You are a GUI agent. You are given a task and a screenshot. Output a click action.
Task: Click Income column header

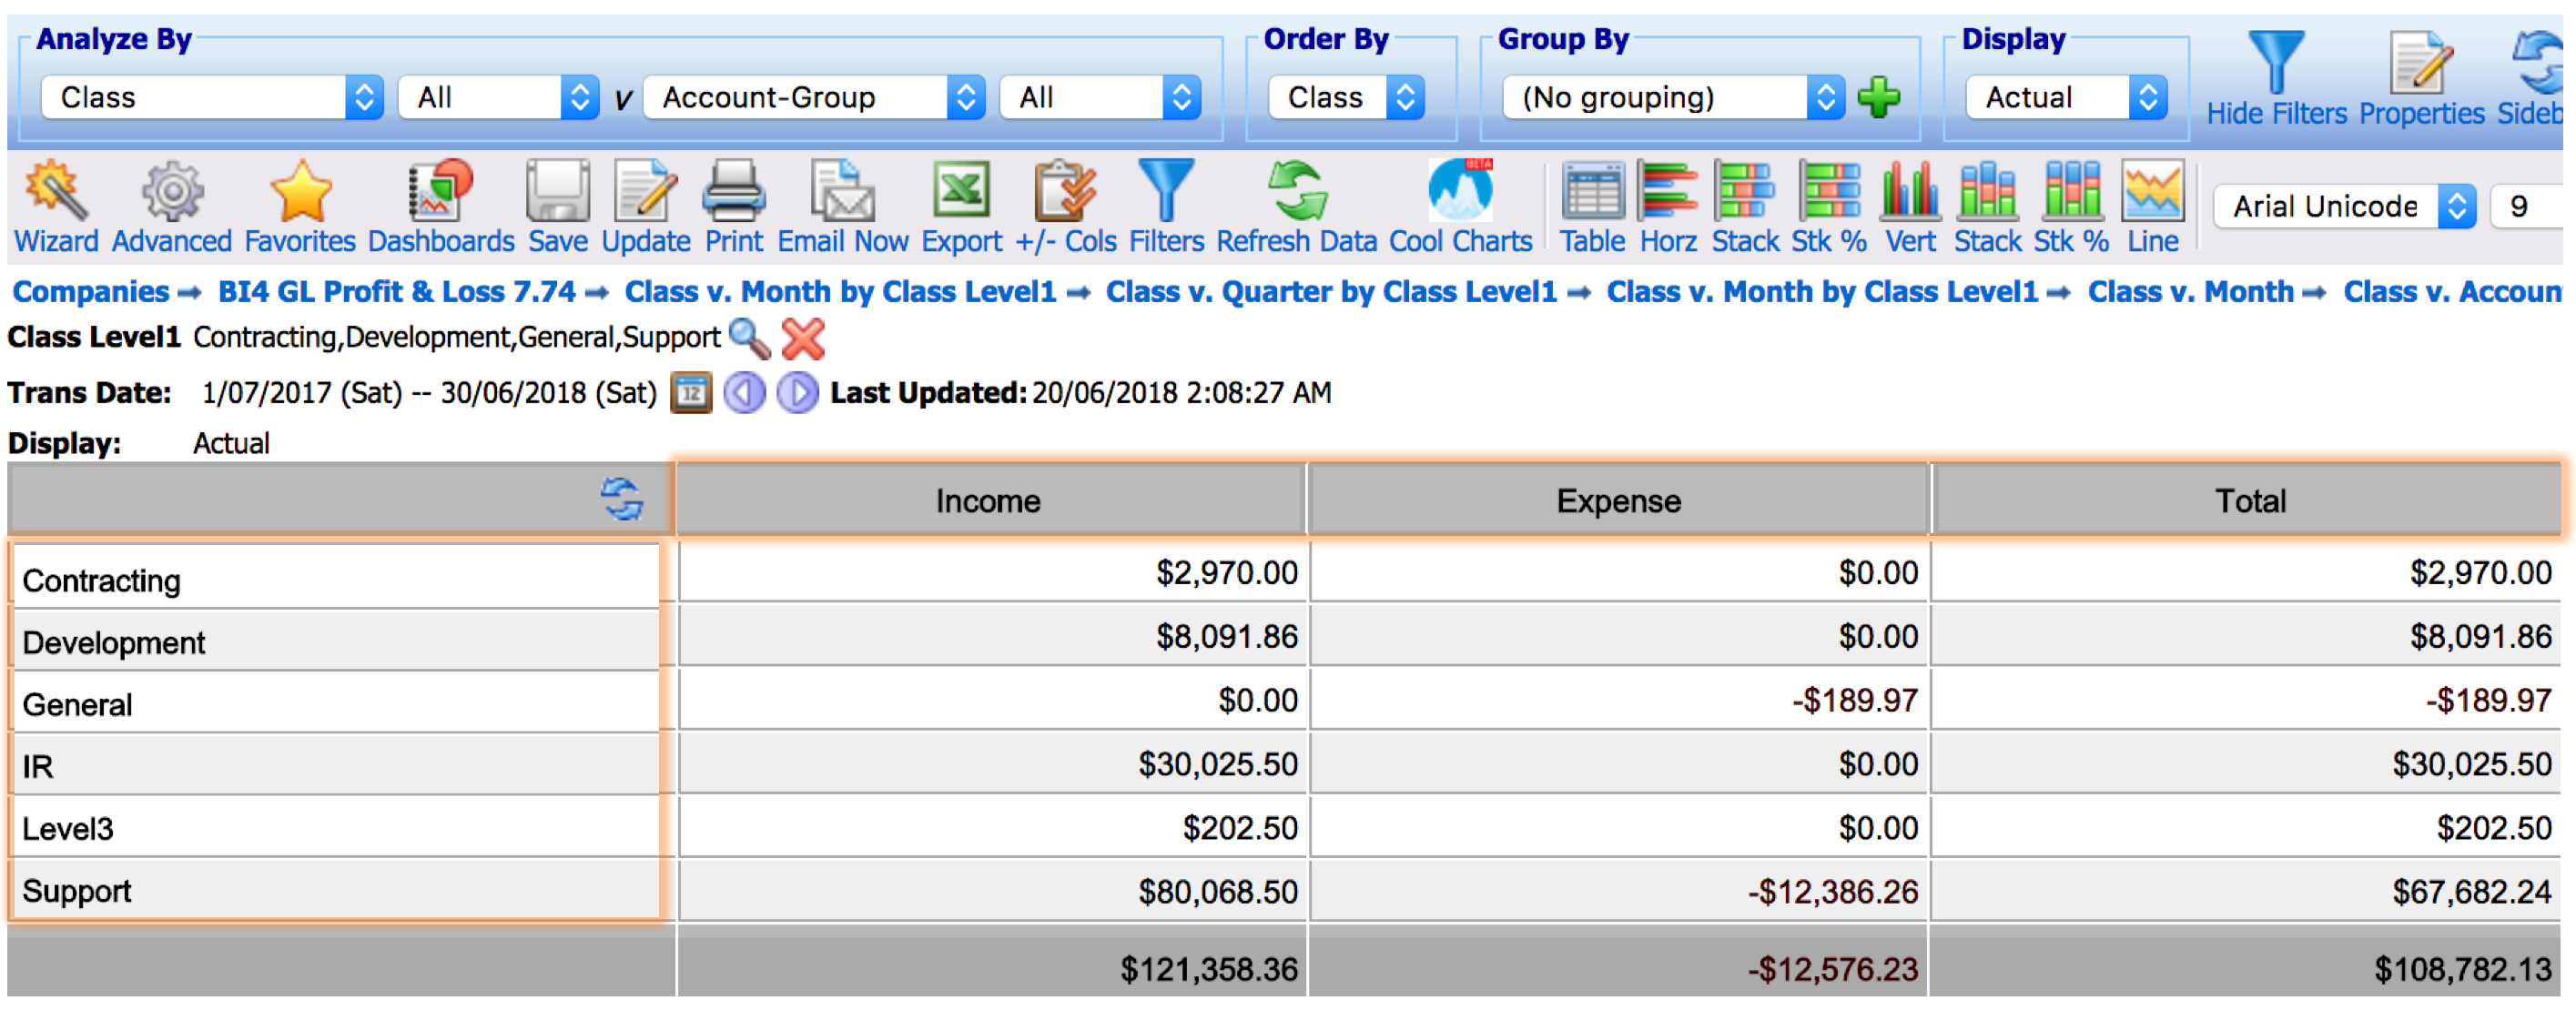click(x=989, y=499)
